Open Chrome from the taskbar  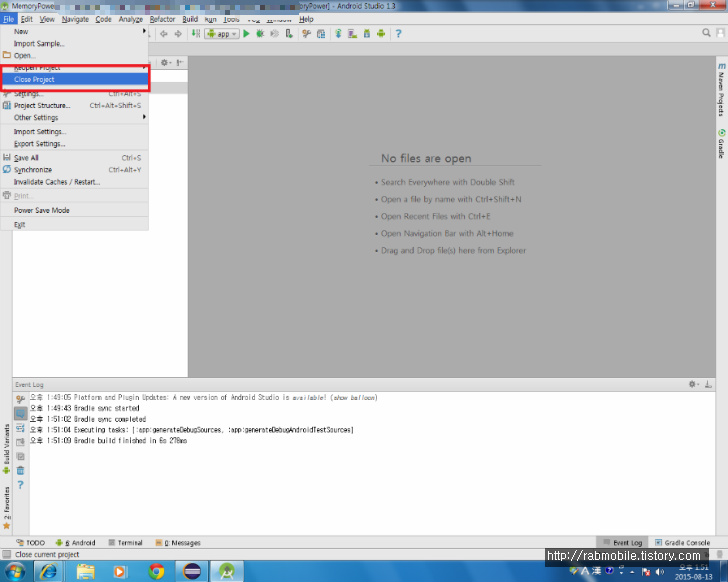156,571
